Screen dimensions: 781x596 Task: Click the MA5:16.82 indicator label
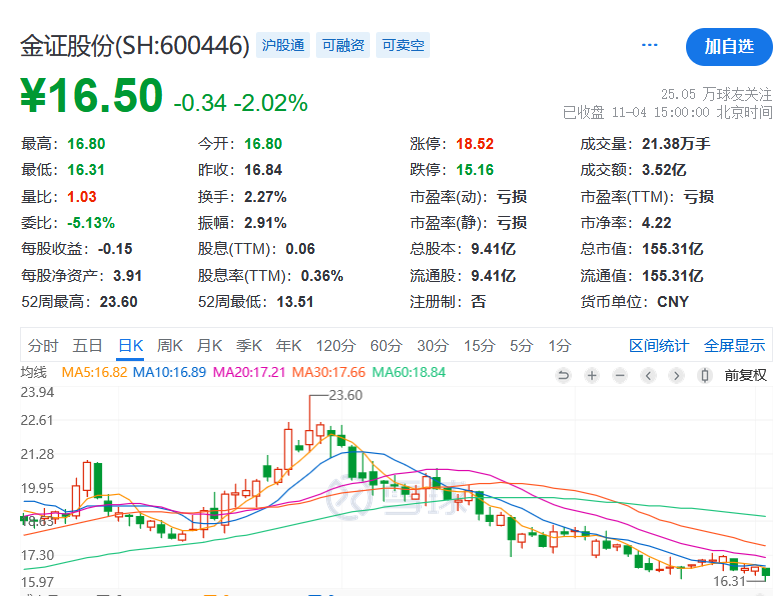(x=94, y=372)
